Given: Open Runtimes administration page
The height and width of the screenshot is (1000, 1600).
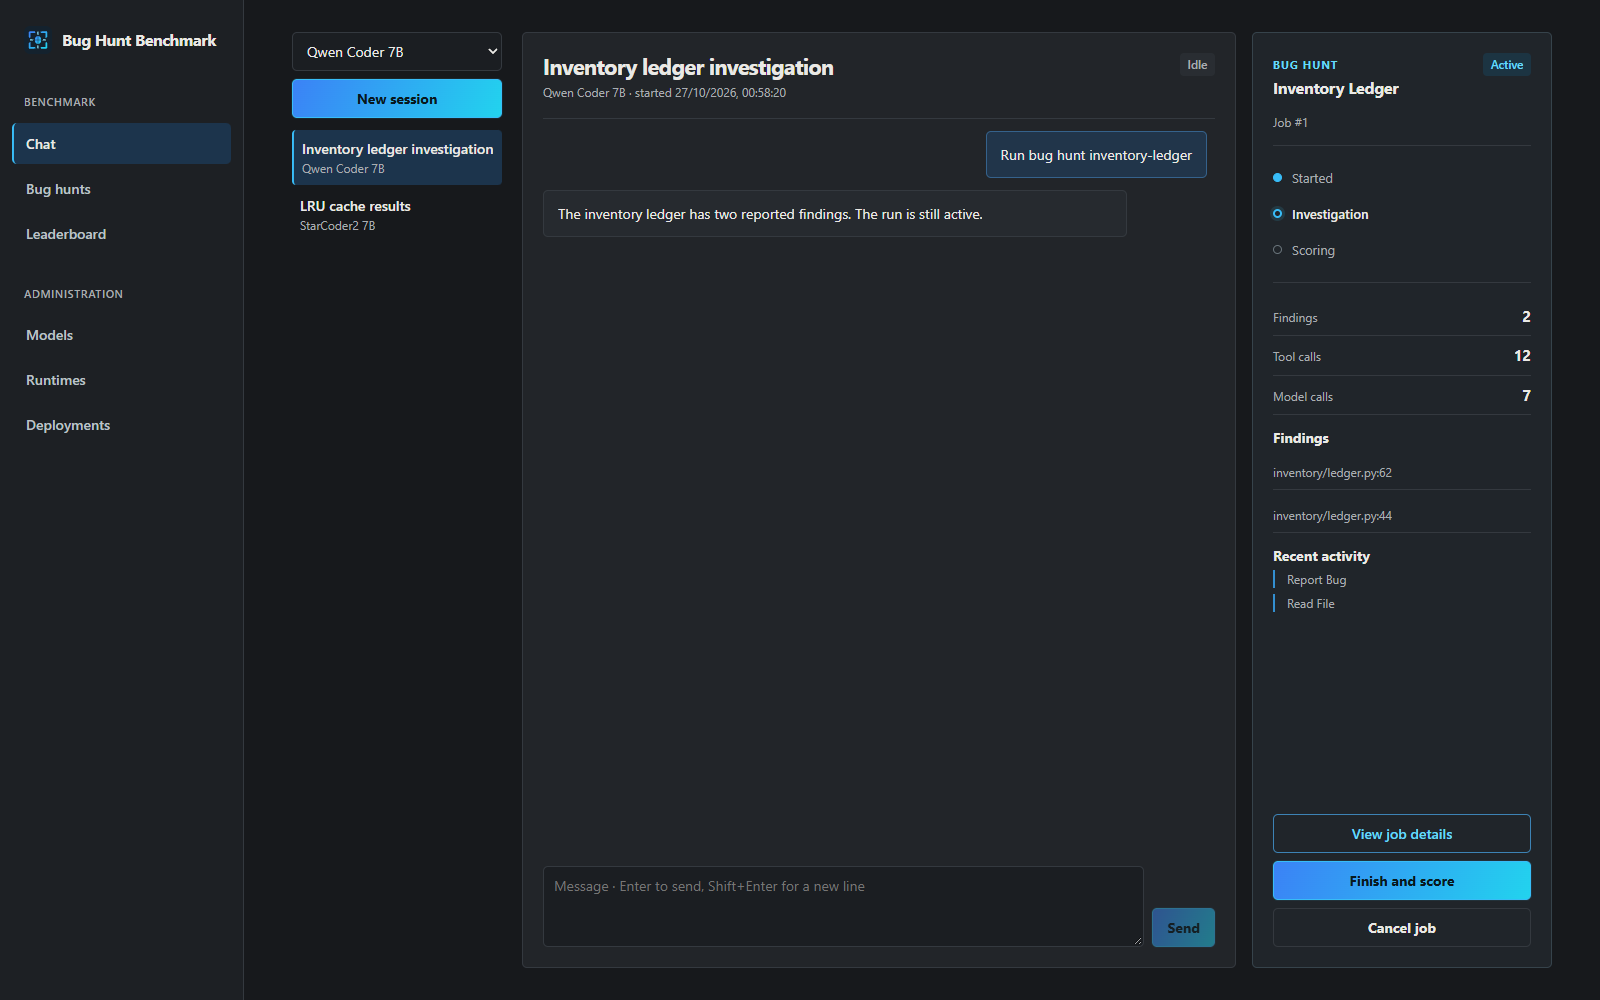Looking at the screenshot, I should 121,380.
